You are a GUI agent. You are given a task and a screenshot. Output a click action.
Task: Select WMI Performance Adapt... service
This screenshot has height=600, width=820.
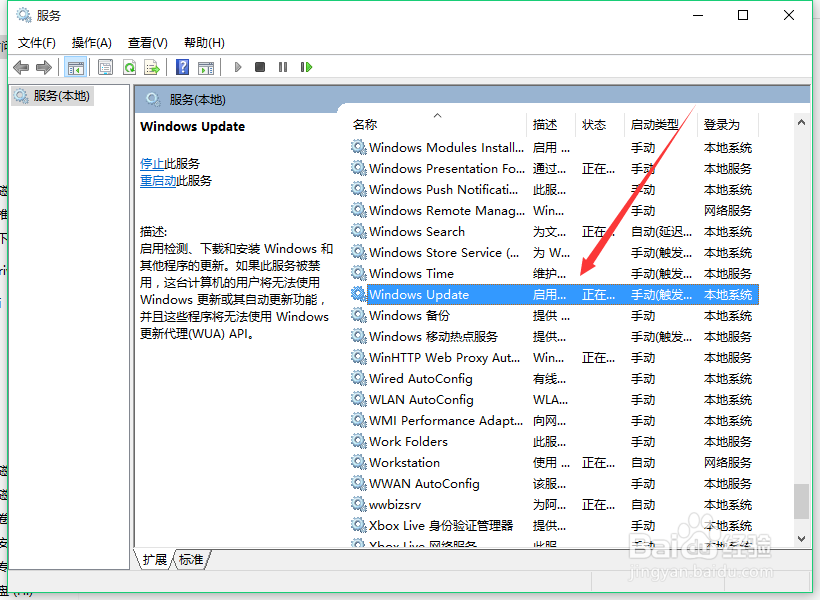tap(446, 421)
